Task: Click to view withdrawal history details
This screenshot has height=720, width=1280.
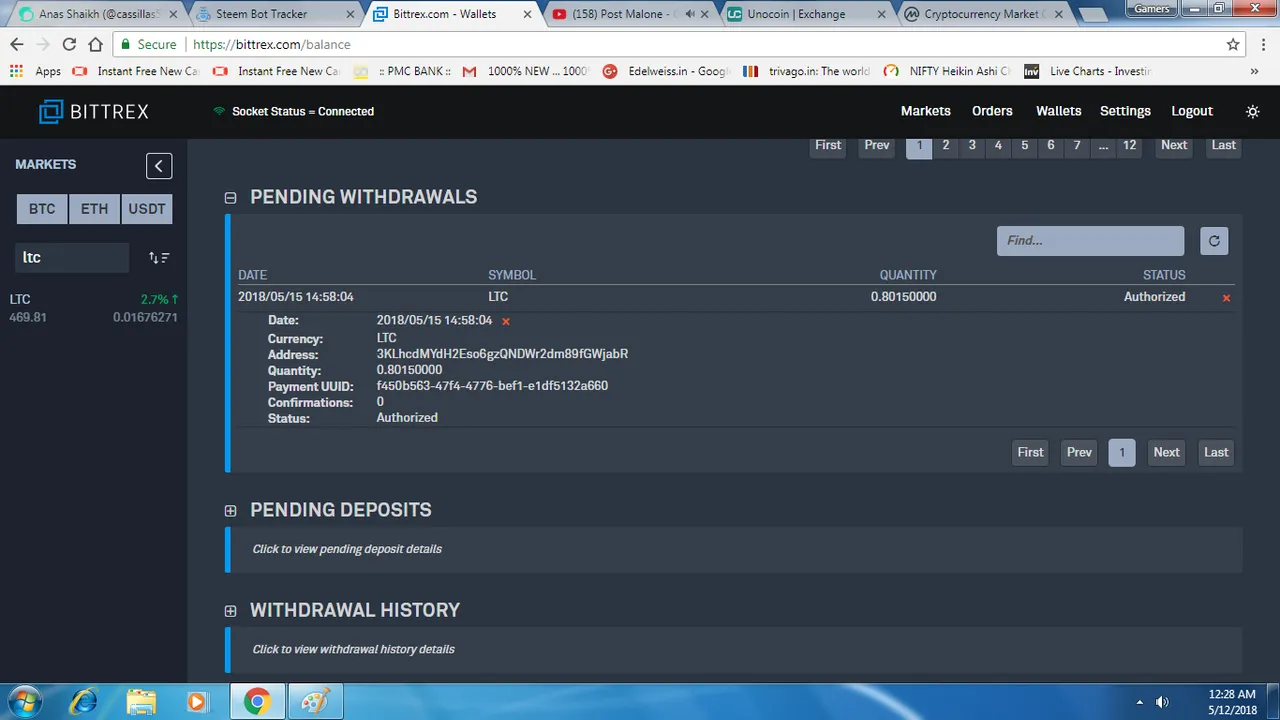Action: click(353, 649)
